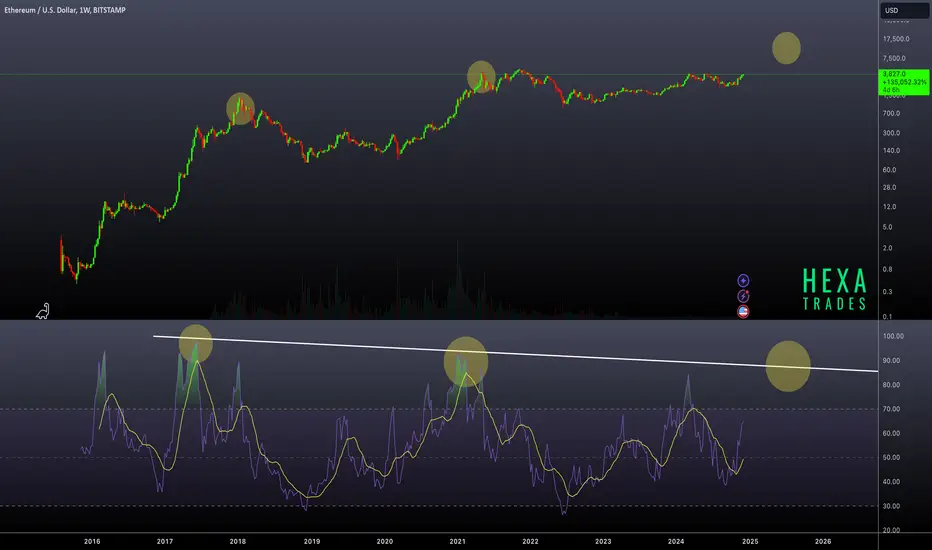The height and width of the screenshot is (550, 932).
Task: Click the 70.00 RSI scale label
Action: (891, 409)
